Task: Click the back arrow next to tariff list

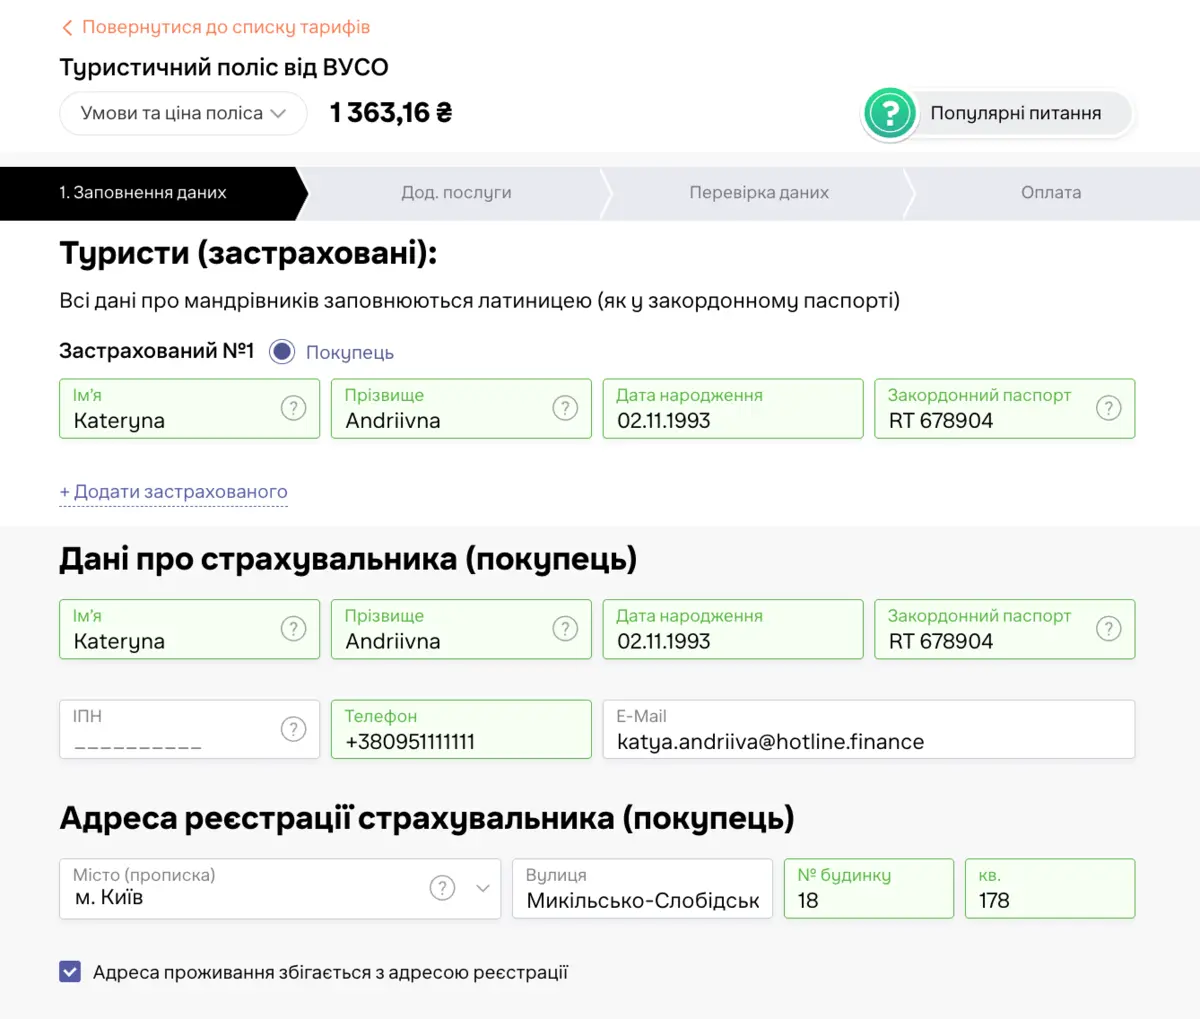Action: [67, 28]
